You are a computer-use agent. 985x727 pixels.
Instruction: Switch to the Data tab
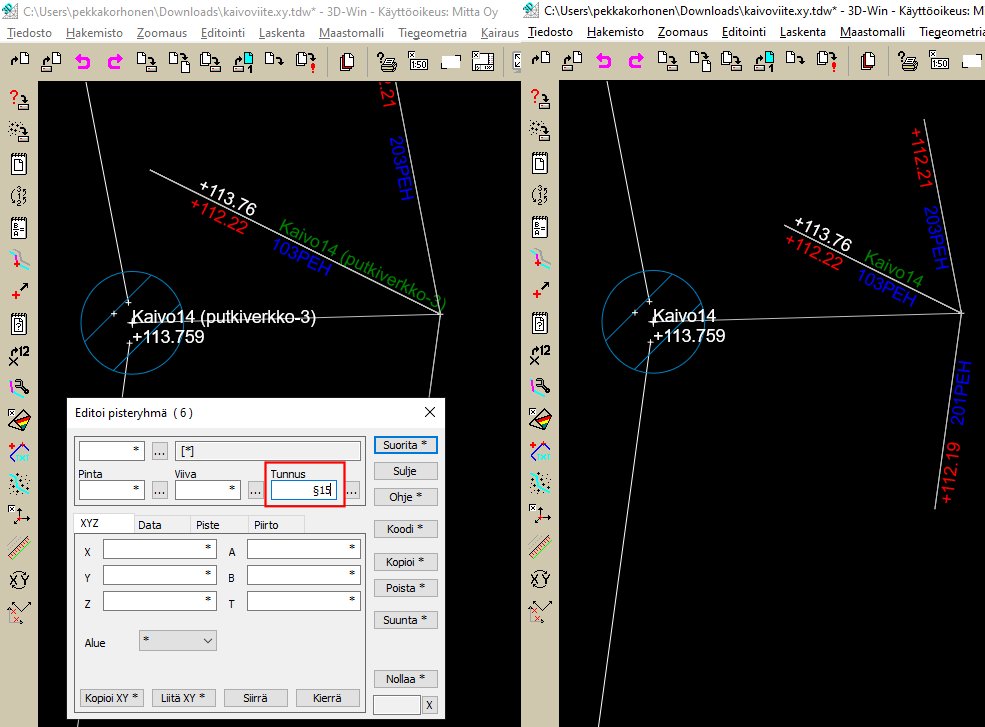coord(150,524)
